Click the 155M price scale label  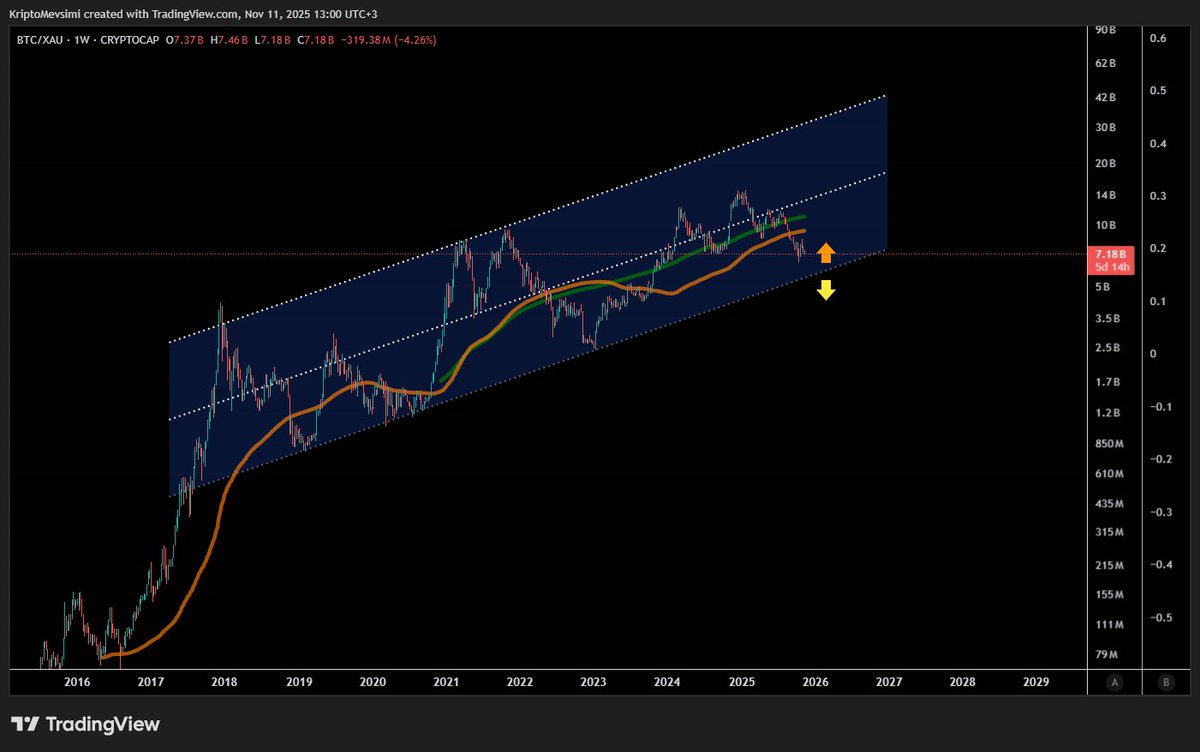coord(1108,595)
